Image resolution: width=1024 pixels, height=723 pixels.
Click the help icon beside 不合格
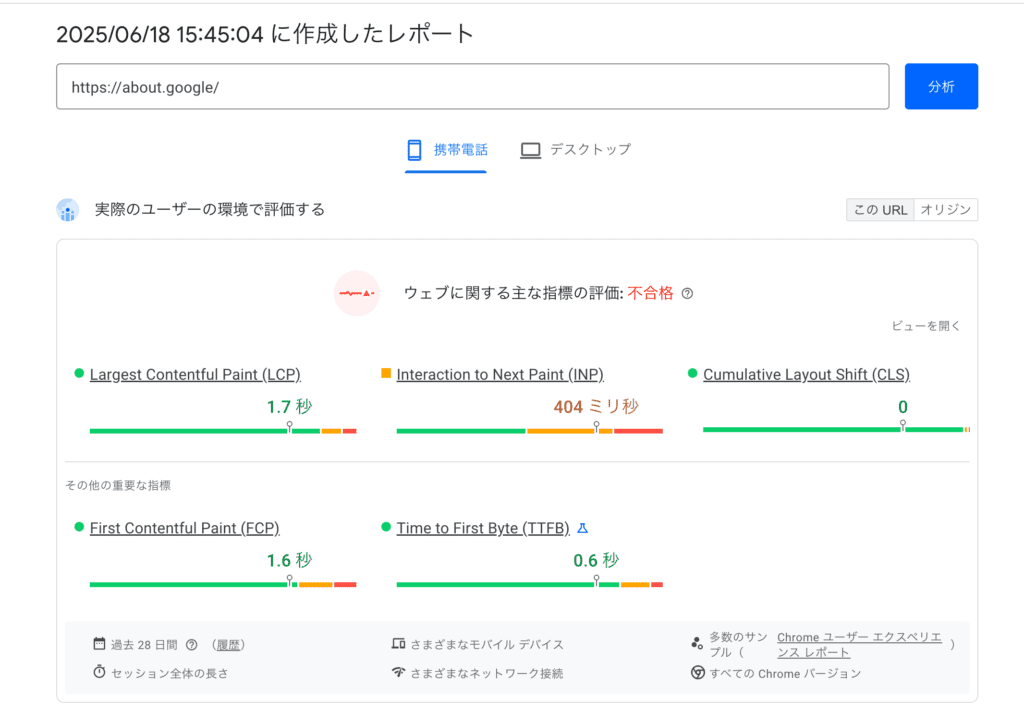(687, 294)
